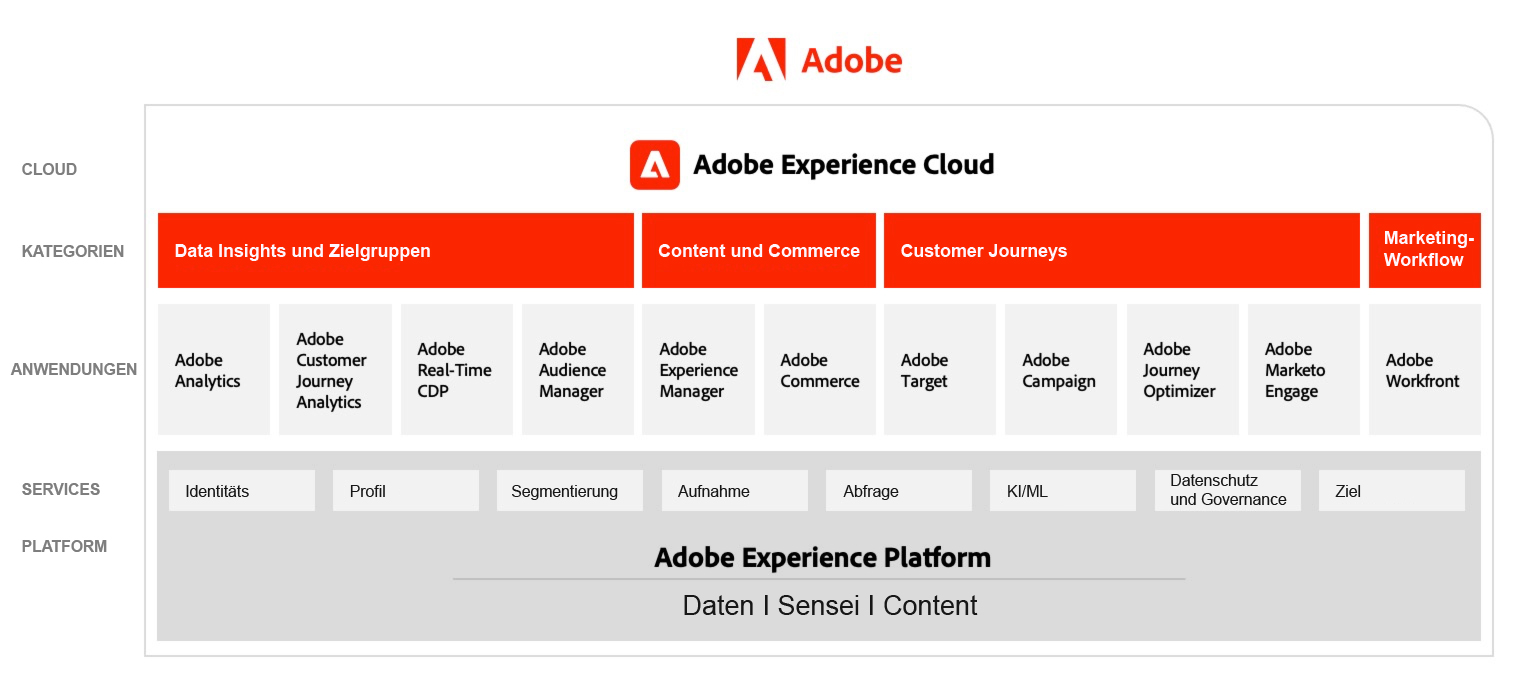Open the Adobe Campaign tile
The height and width of the screenshot is (685, 1513).
(x=1061, y=370)
